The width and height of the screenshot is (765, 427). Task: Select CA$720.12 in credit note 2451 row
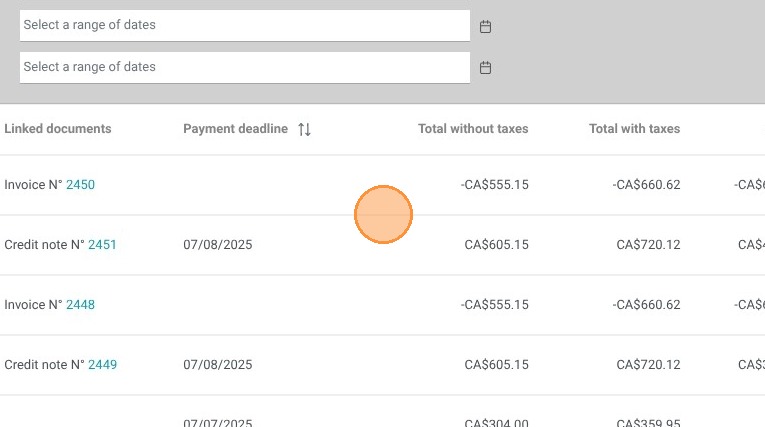[648, 244]
